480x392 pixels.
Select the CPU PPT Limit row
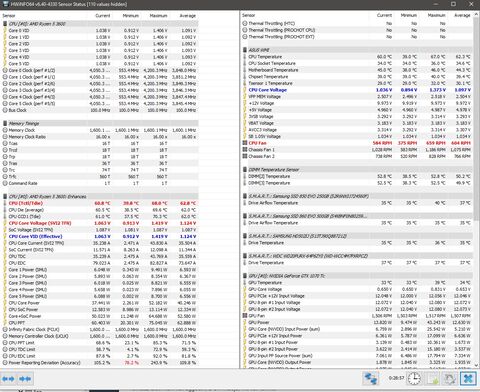100,343
